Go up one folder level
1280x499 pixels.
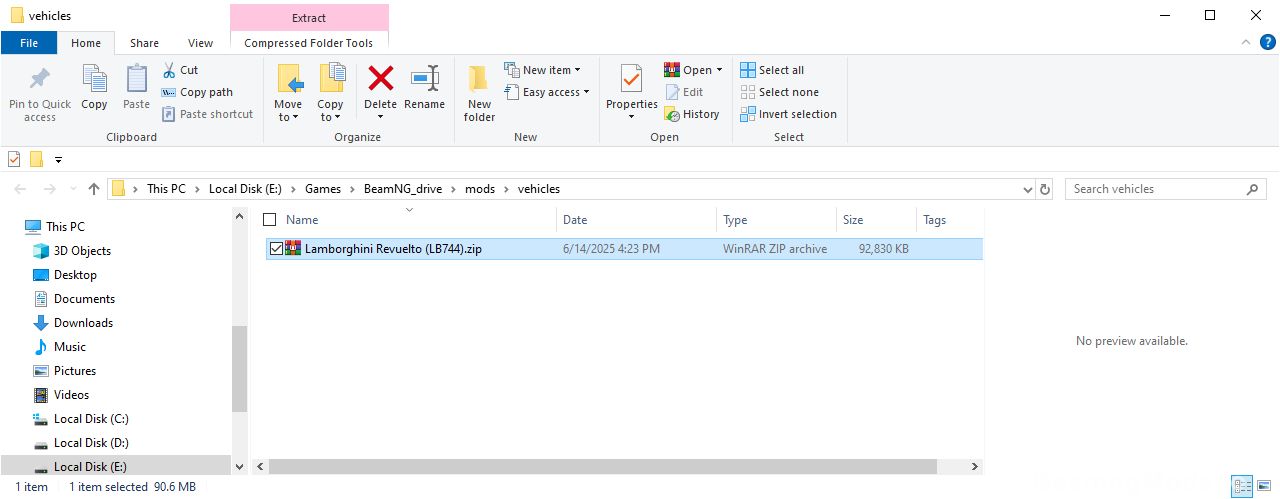[x=94, y=189]
